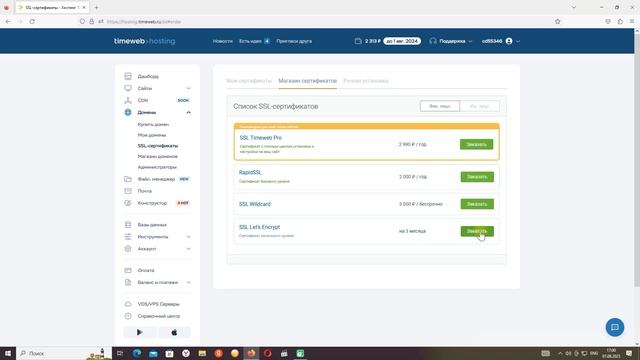Open Мои домены in sidebar submenu
This screenshot has width=640, height=360.
pyautogui.click(x=152, y=135)
